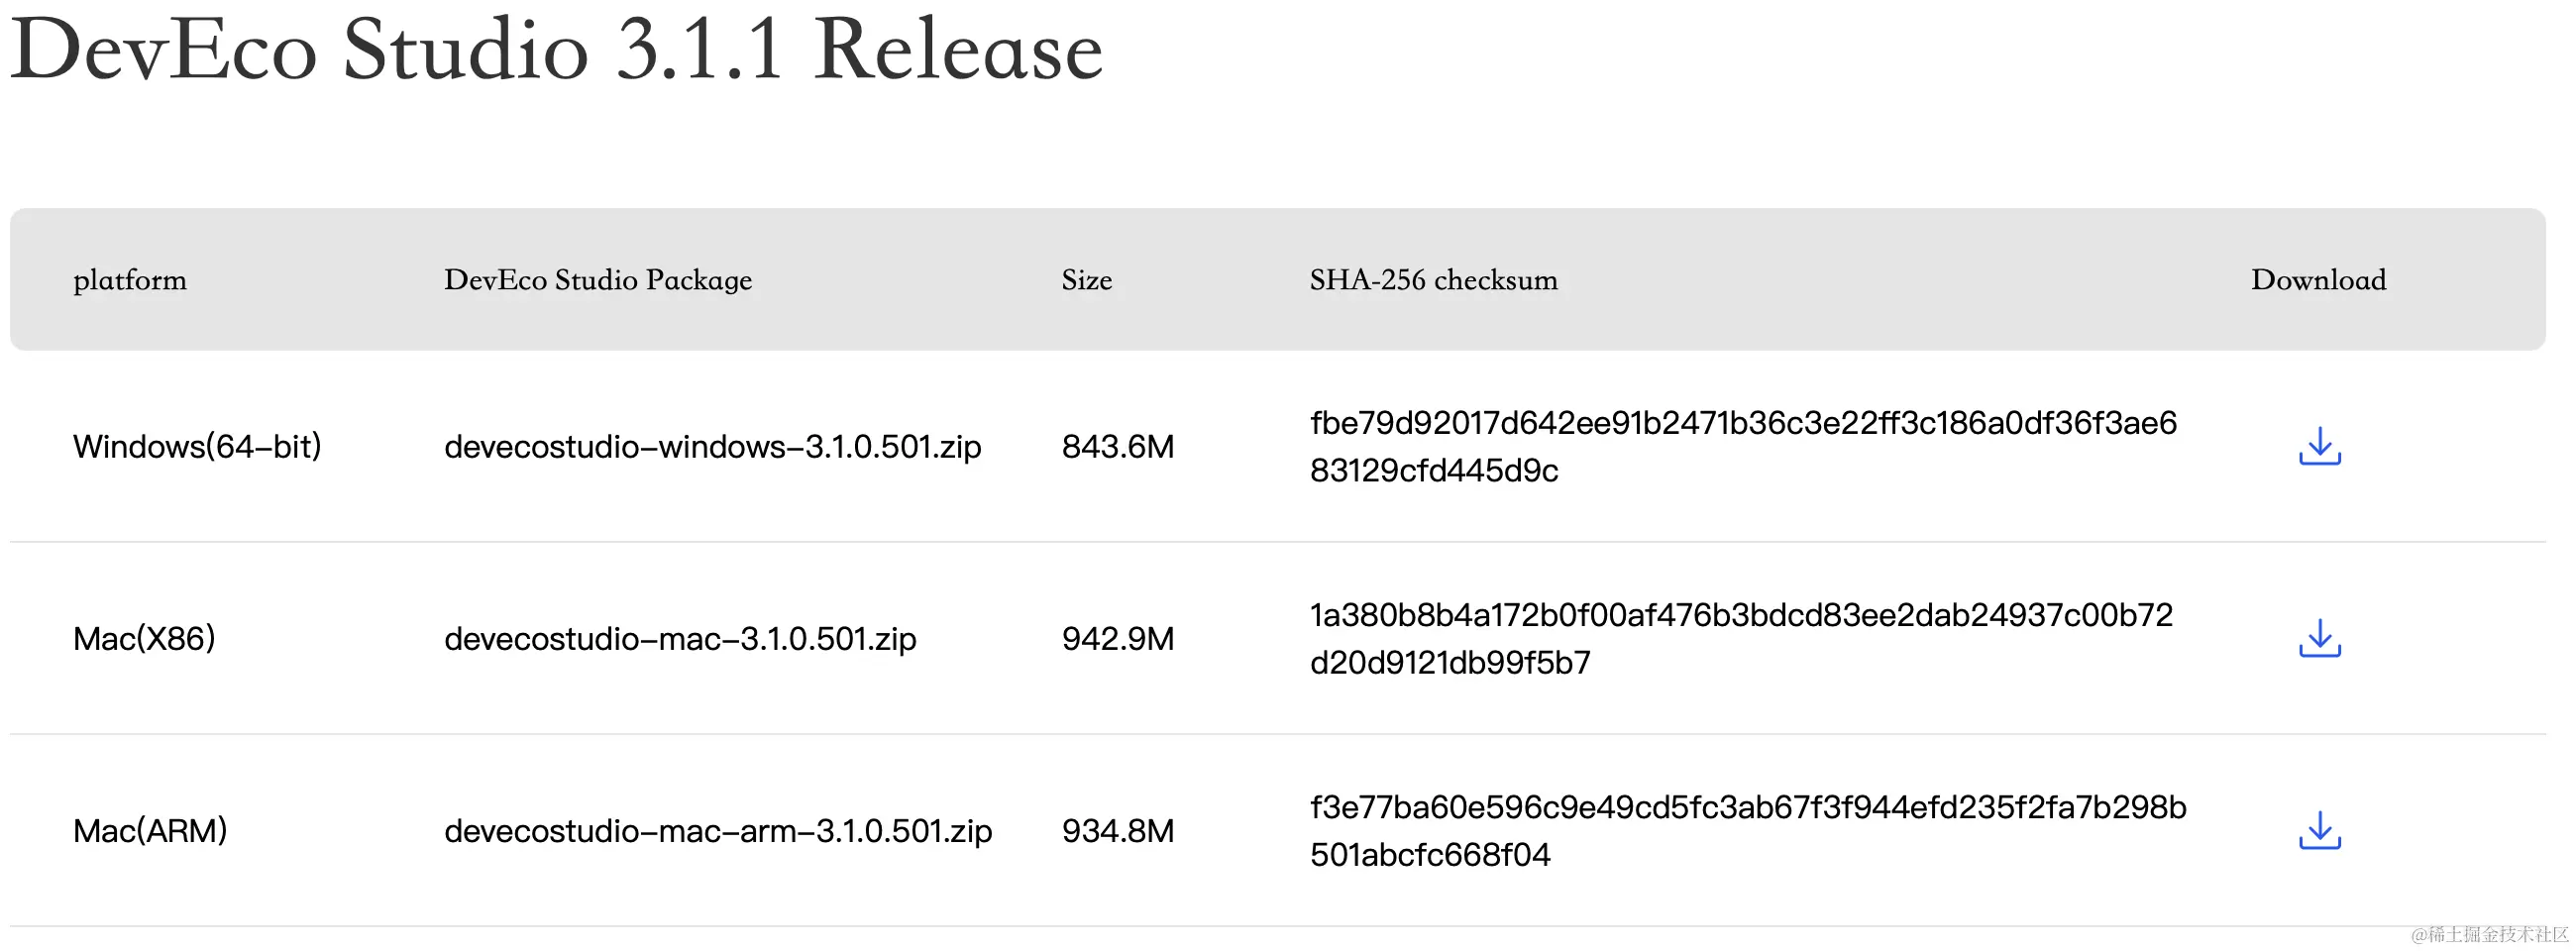The width and height of the screenshot is (2576, 951).
Task: Click the DevEco Studio Package column header
Action: coord(598,280)
